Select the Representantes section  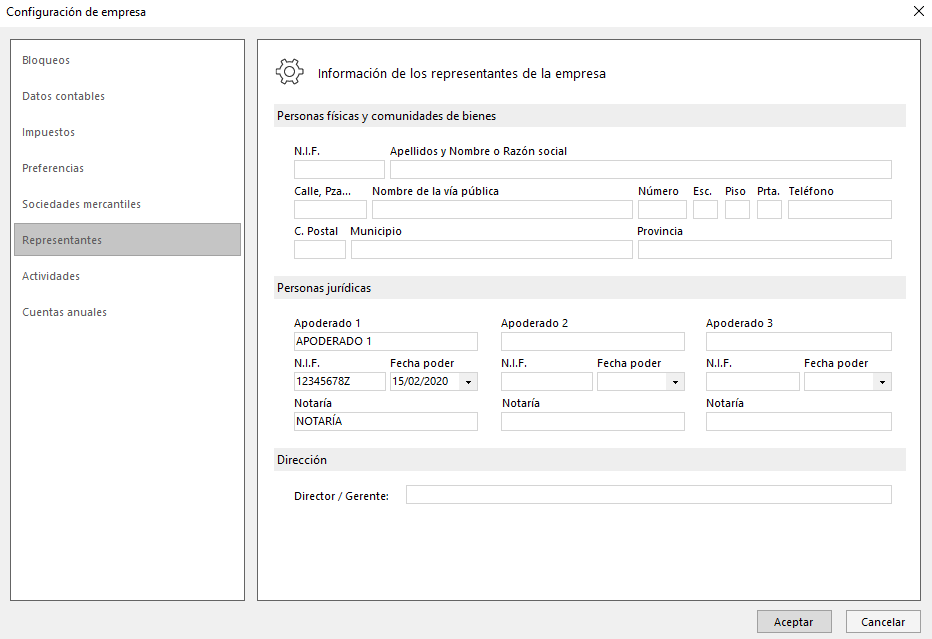coord(127,240)
